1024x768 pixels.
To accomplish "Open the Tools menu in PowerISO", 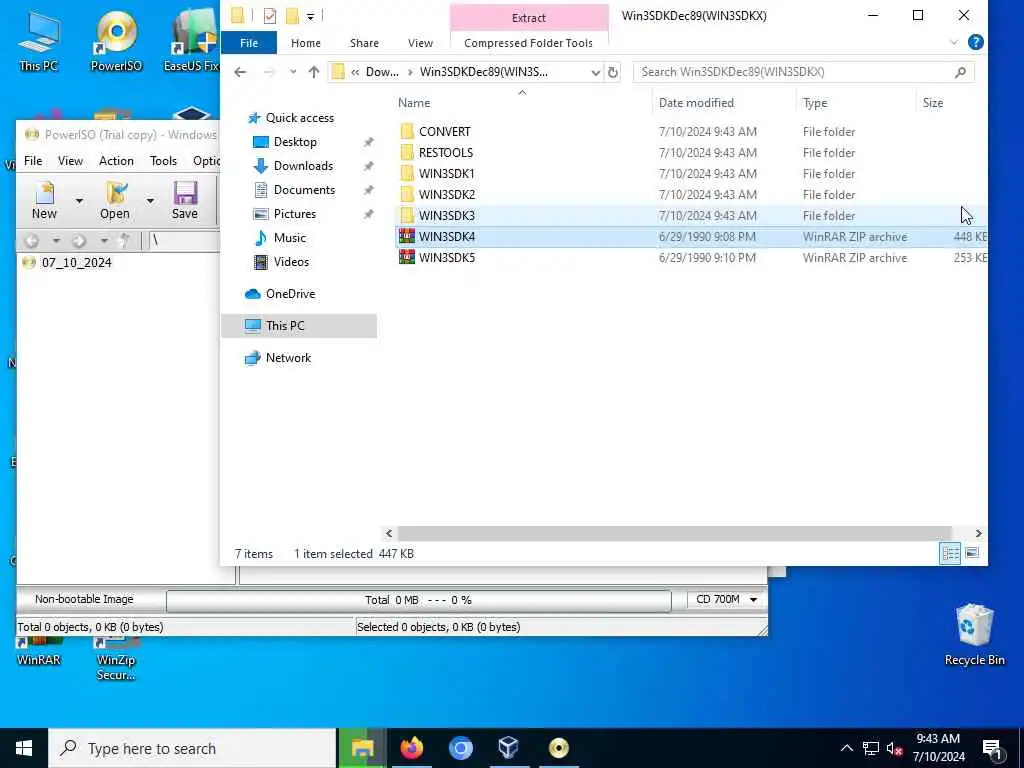I will pos(163,161).
